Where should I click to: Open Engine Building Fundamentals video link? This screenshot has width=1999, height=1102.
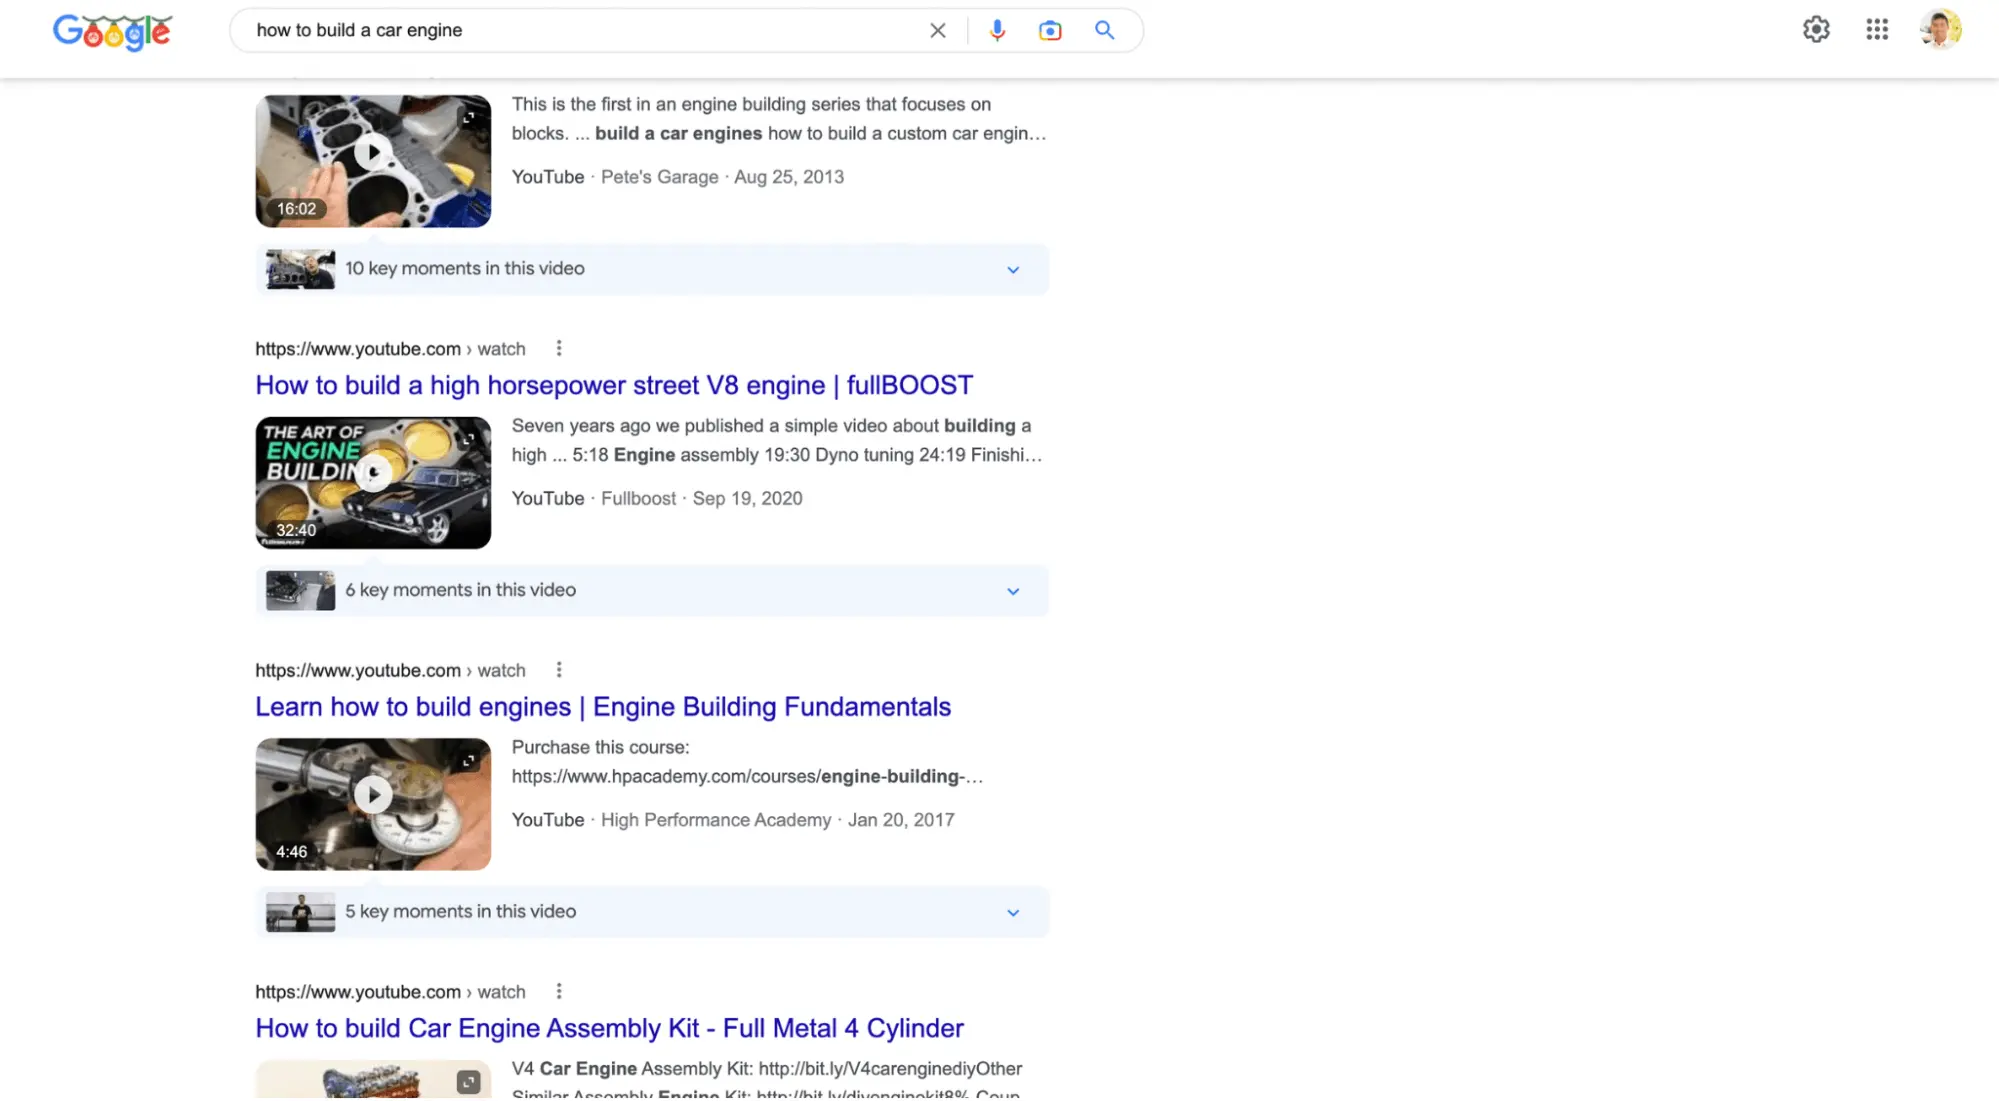602,707
